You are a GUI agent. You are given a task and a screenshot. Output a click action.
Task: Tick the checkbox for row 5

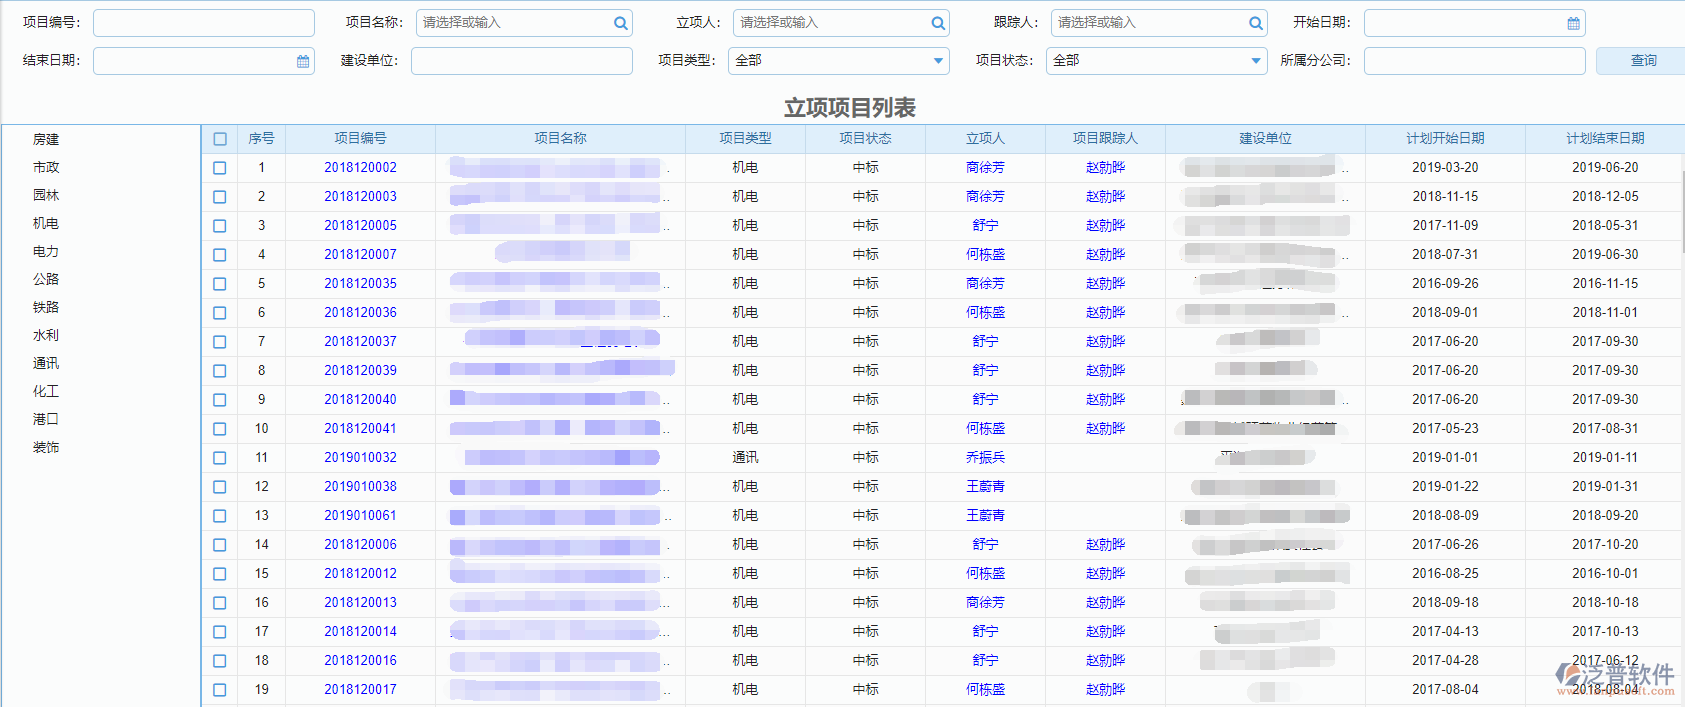point(220,284)
